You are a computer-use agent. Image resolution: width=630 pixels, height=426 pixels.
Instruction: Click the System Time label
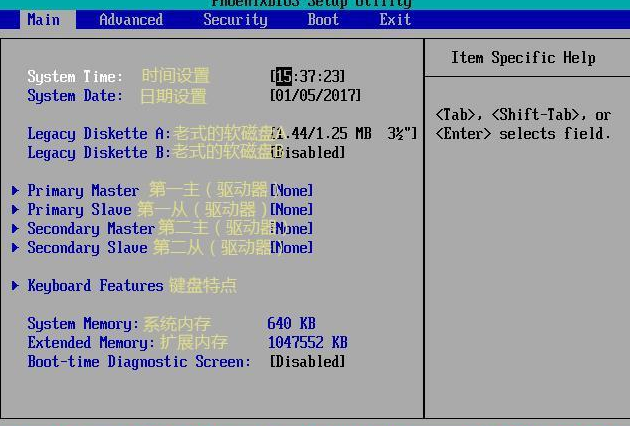[75, 77]
